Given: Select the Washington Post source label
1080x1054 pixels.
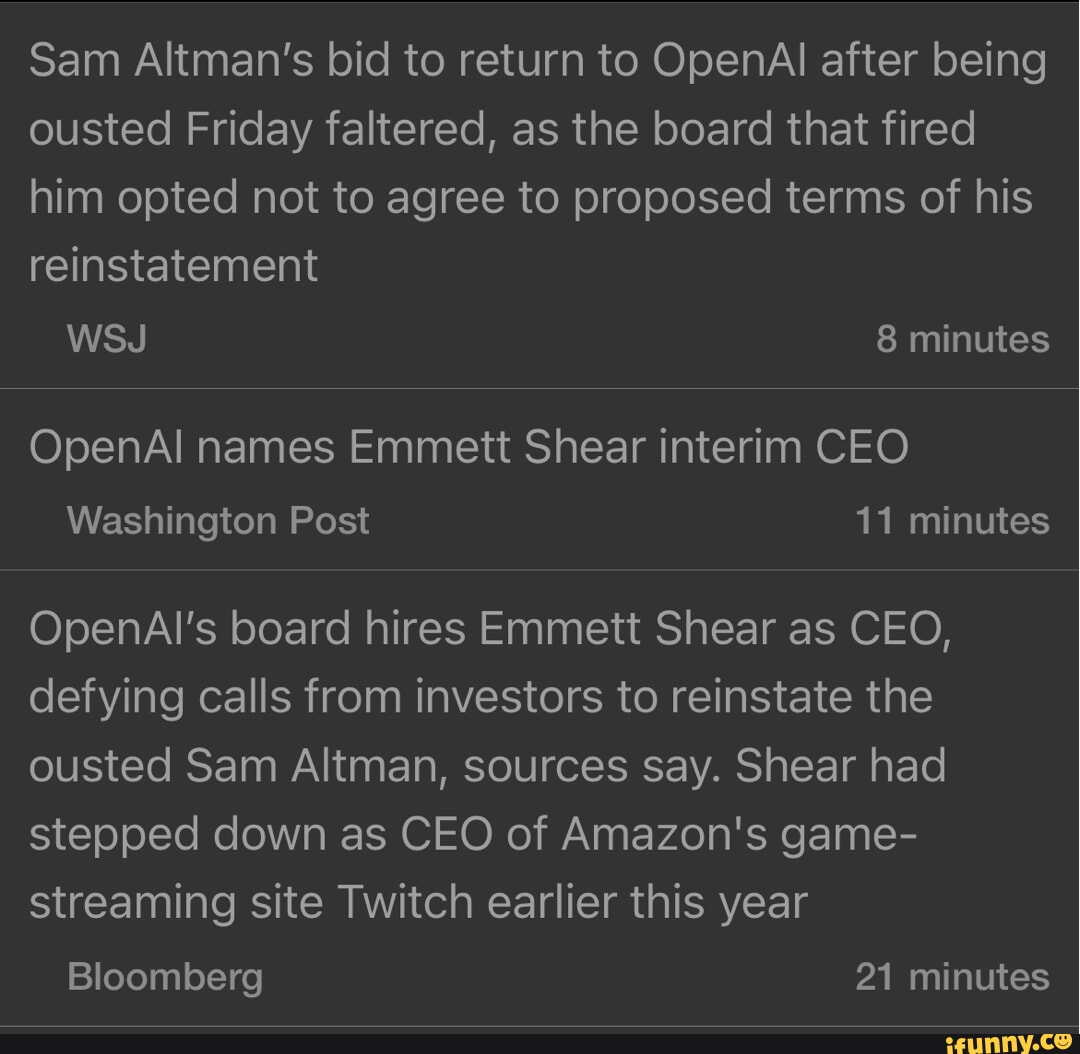Looking at the screenshot, I should [x=218, y=521].
